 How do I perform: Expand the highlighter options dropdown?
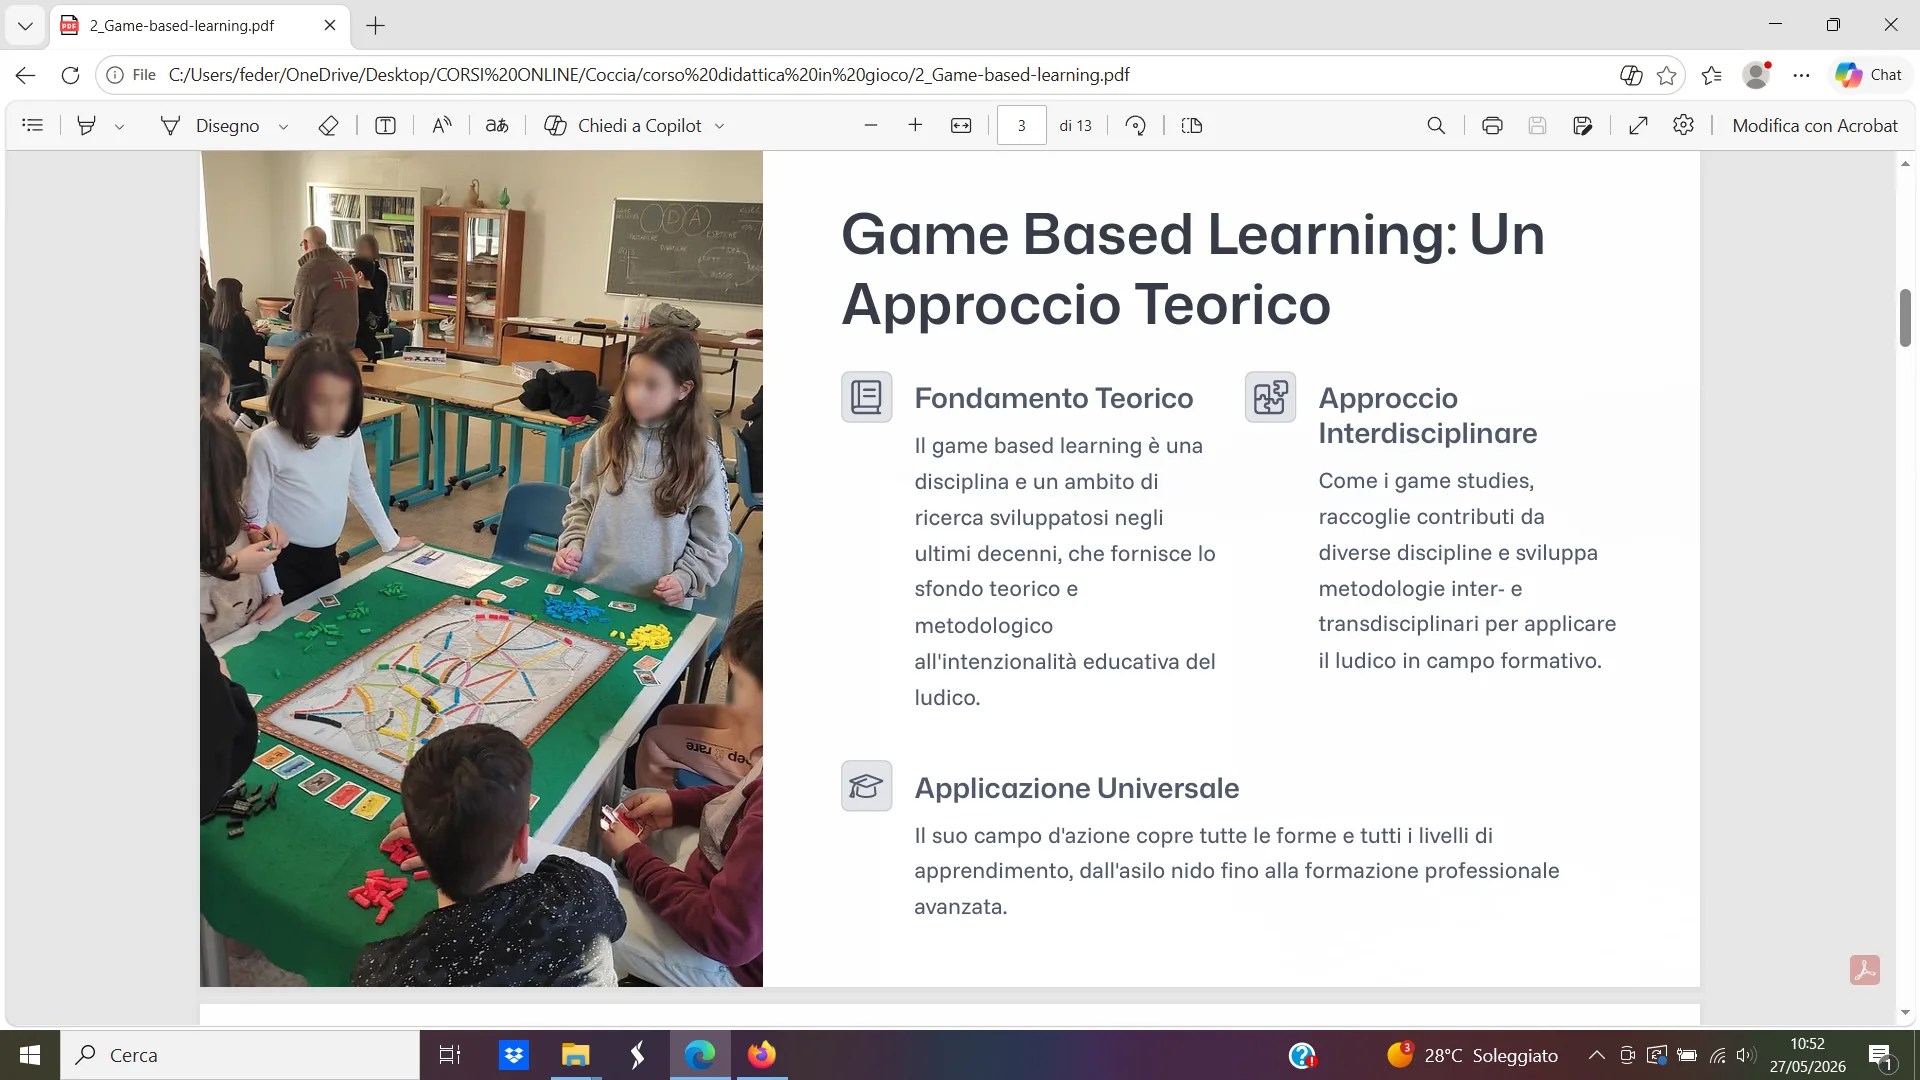[119, 126]
